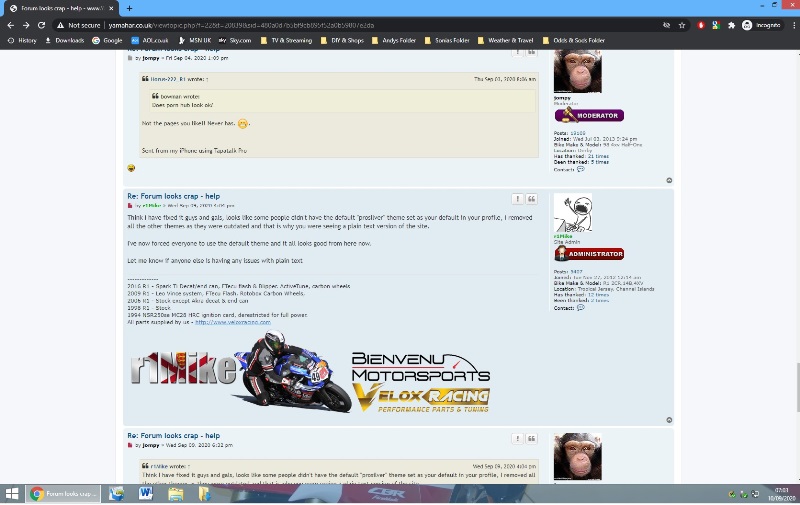Screen dimensions: 800x505
Task: Jump to top from Jompy's Sep 04 post arrow
Action: coord(669,181)
